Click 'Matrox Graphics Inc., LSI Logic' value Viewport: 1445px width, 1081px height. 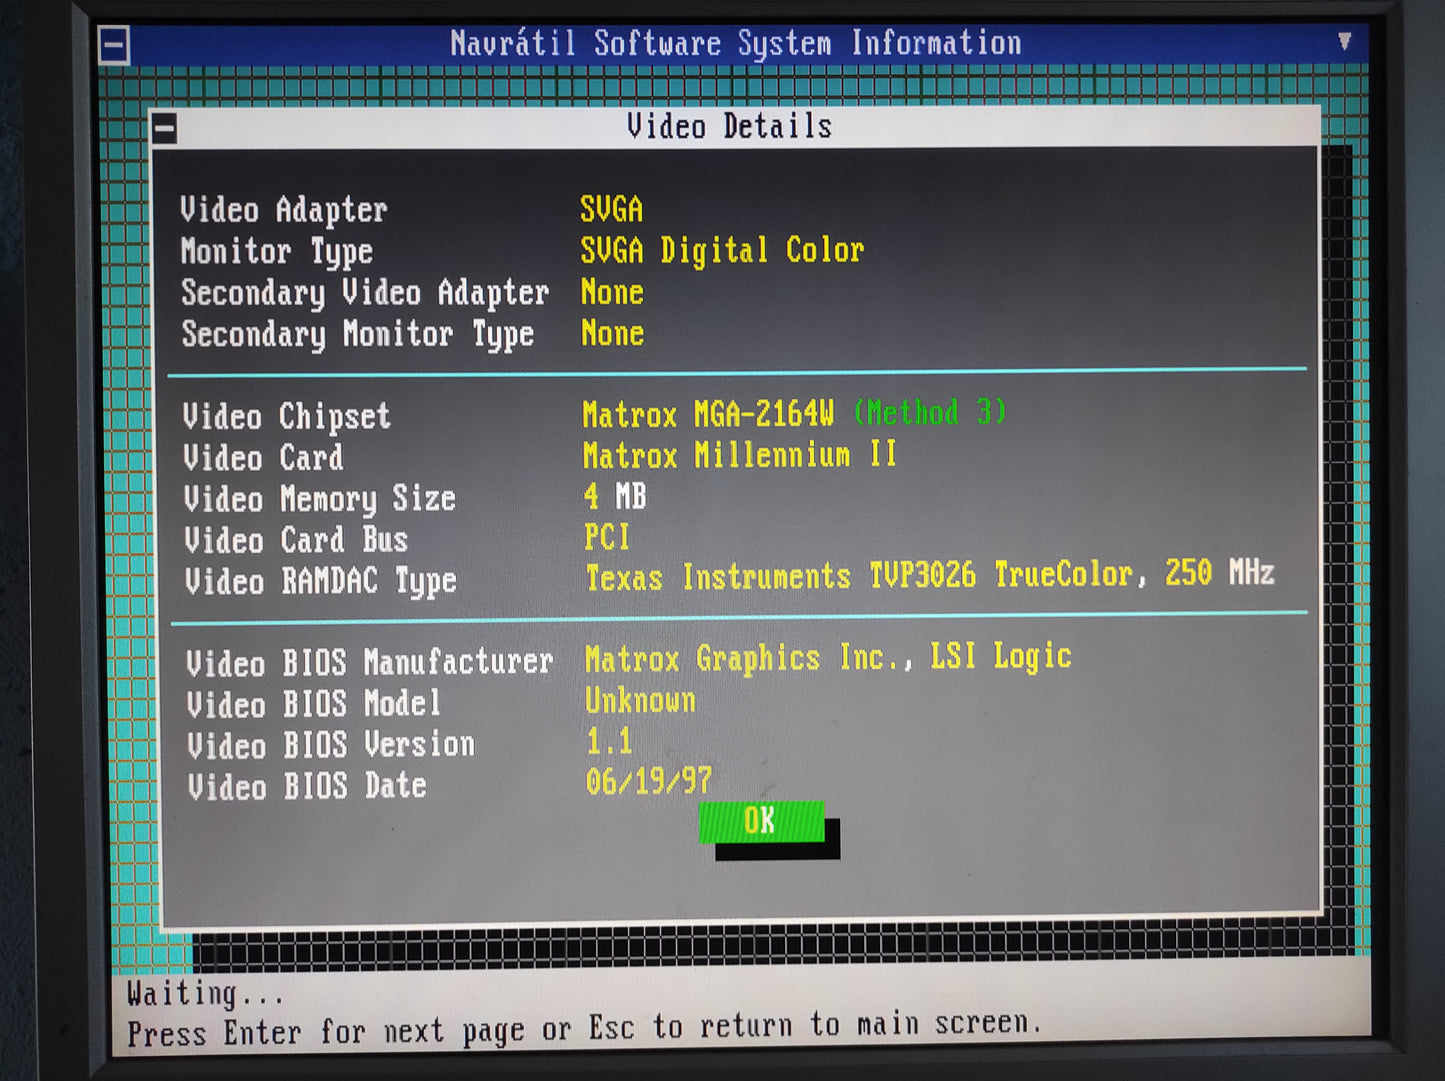pyautogui.click(x=828, y=658)
